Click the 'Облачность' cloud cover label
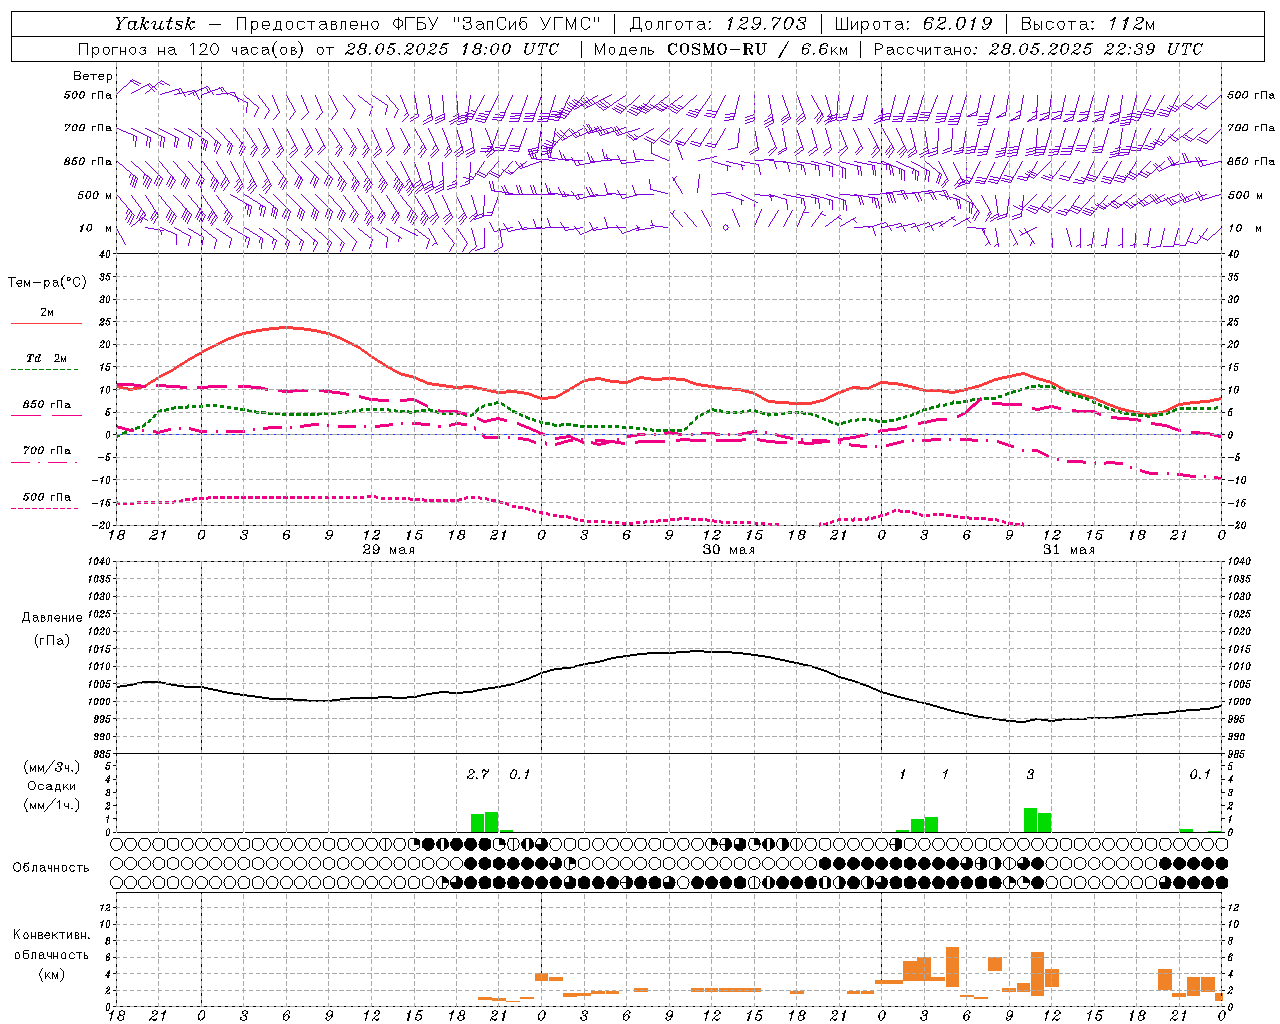Image resolution: width=1280 pixels, height=1024 pixels. [50, 867]
